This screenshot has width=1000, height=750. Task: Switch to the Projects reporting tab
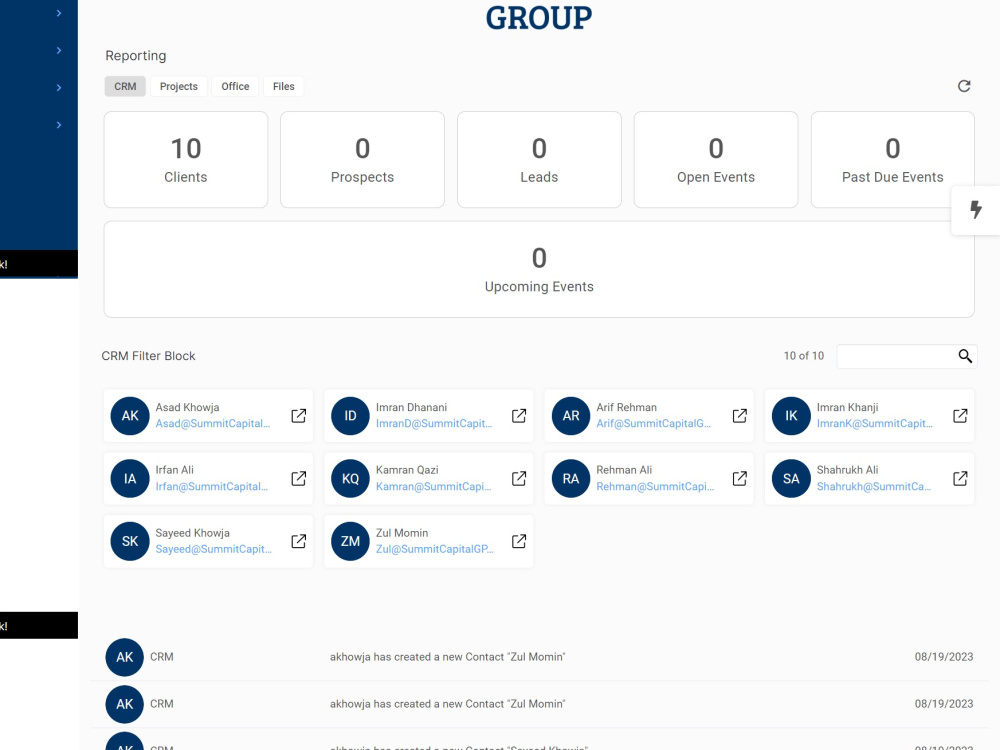coord(179,86)
